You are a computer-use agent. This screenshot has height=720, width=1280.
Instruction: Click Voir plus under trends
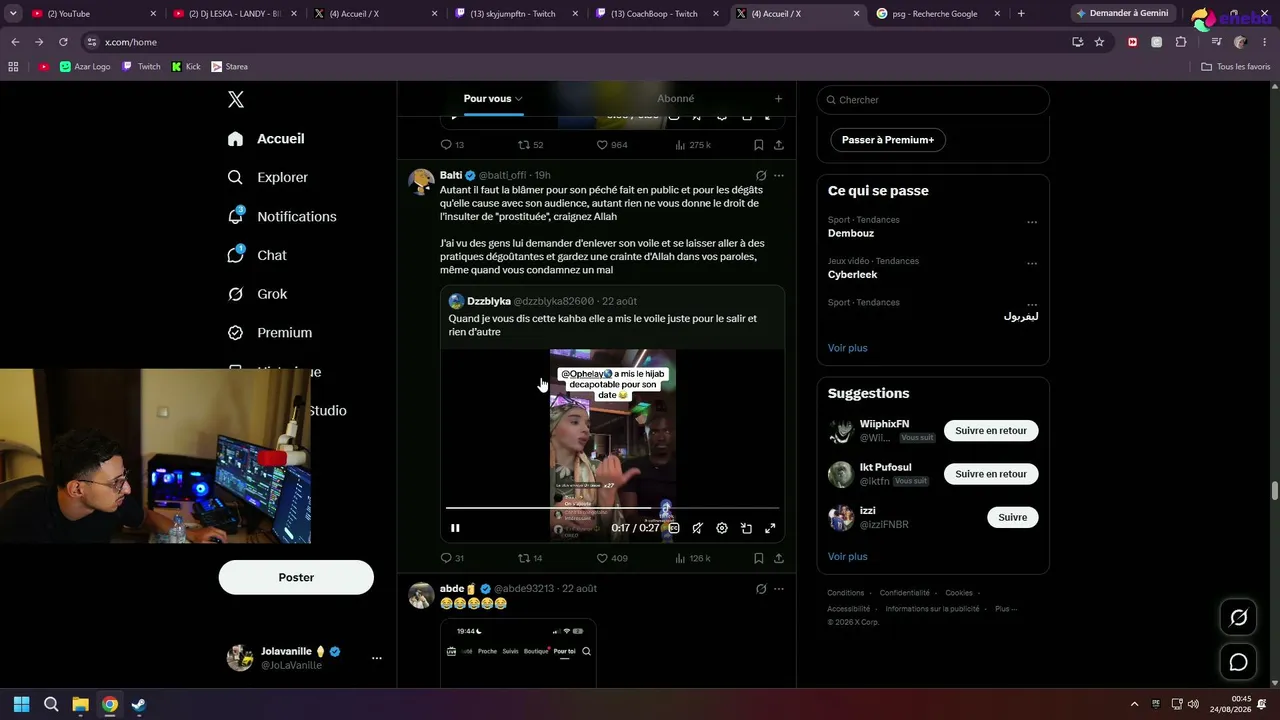click(848, 348)
